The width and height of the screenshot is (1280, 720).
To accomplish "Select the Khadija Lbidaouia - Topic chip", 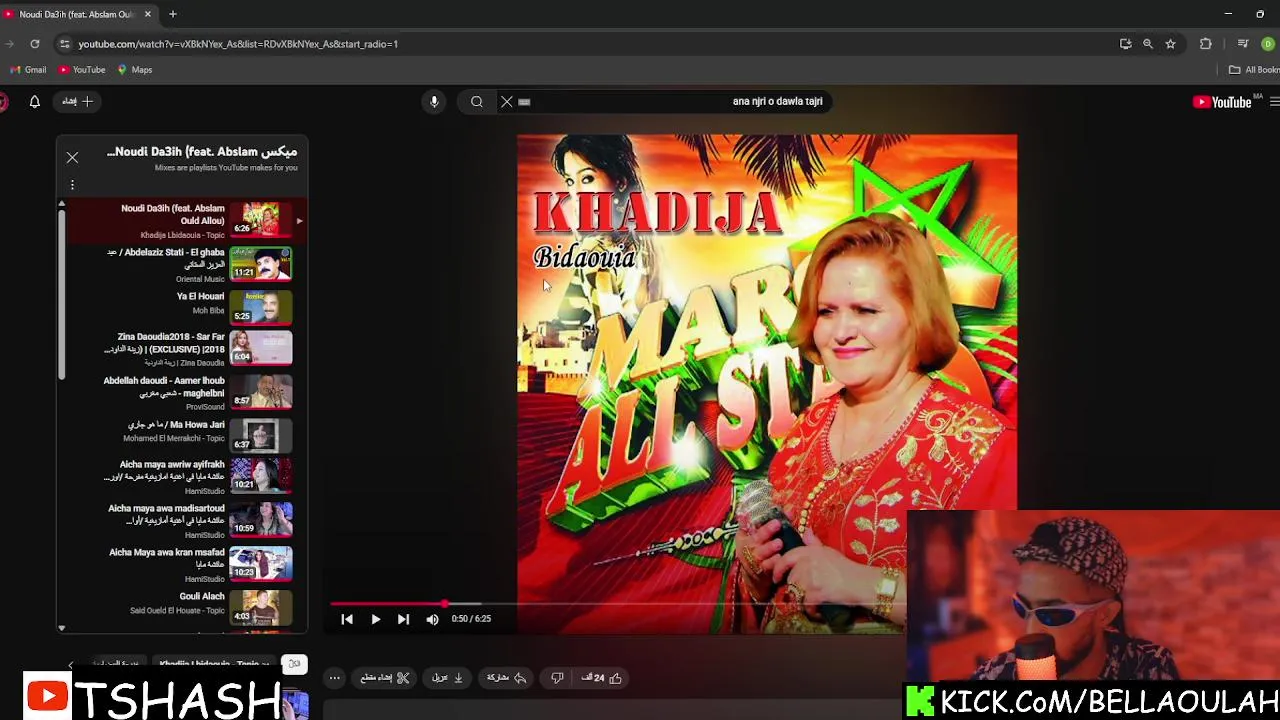I will click(x=215, y=664).
